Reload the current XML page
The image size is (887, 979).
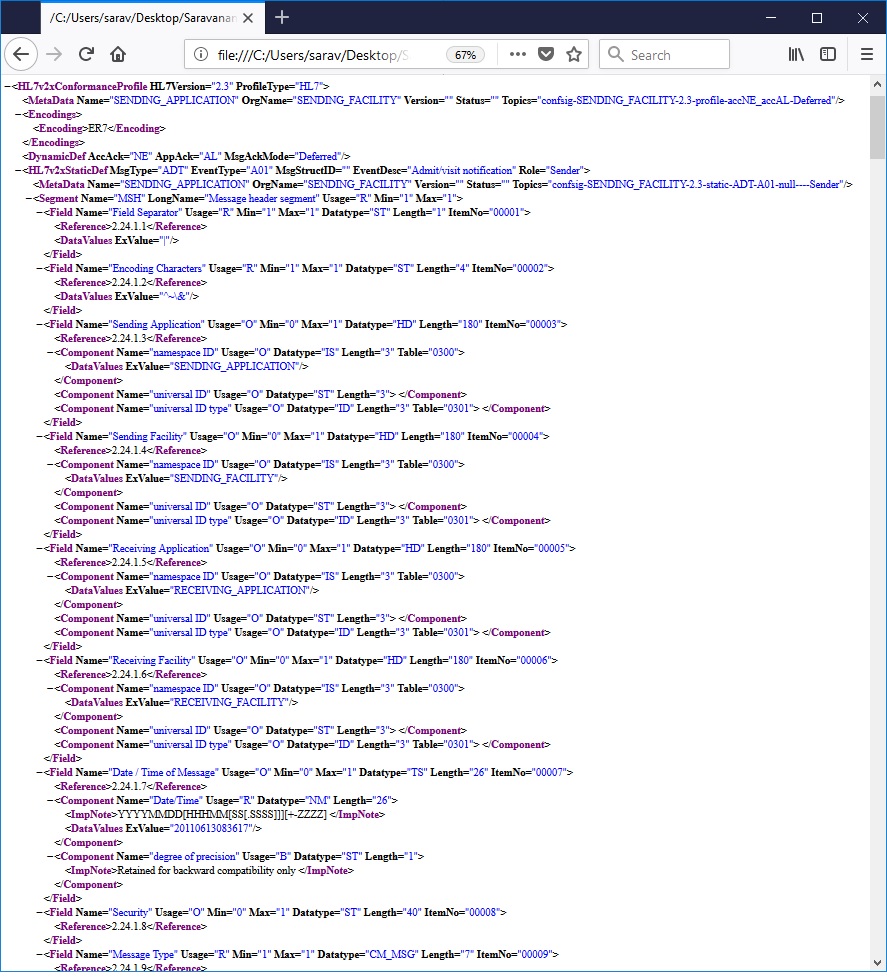click(85, 54)
